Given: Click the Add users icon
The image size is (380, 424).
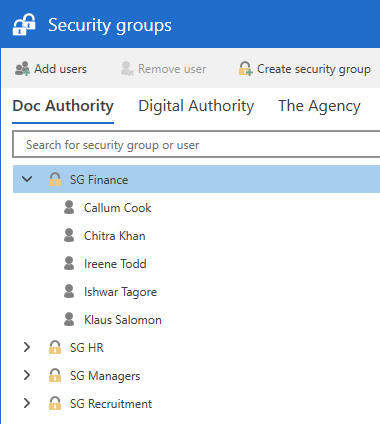Looking at the screenshot, I should point(22,69).
